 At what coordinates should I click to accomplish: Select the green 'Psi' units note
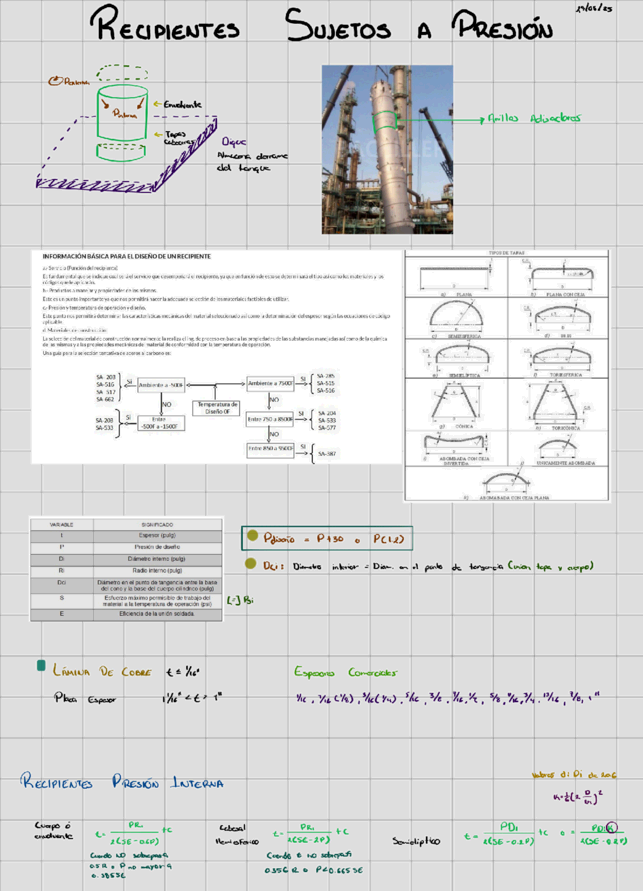tap(240, 600)
